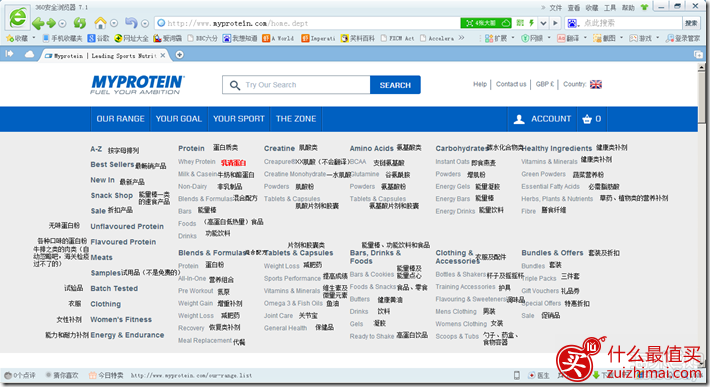Click the Contact us link

[511, 84]
